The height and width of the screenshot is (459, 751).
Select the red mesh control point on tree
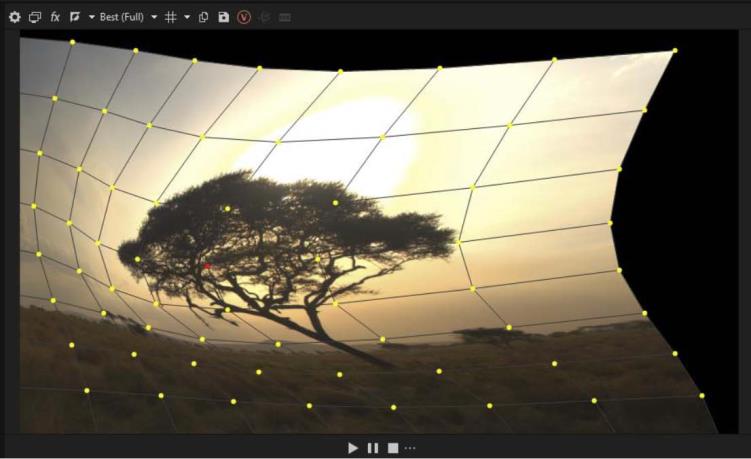tap(207, 266)
